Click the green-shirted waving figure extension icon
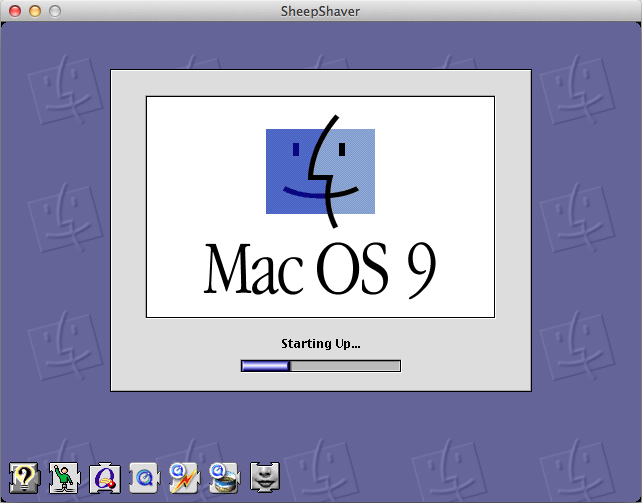642x503 pixels. pos(65,476)
